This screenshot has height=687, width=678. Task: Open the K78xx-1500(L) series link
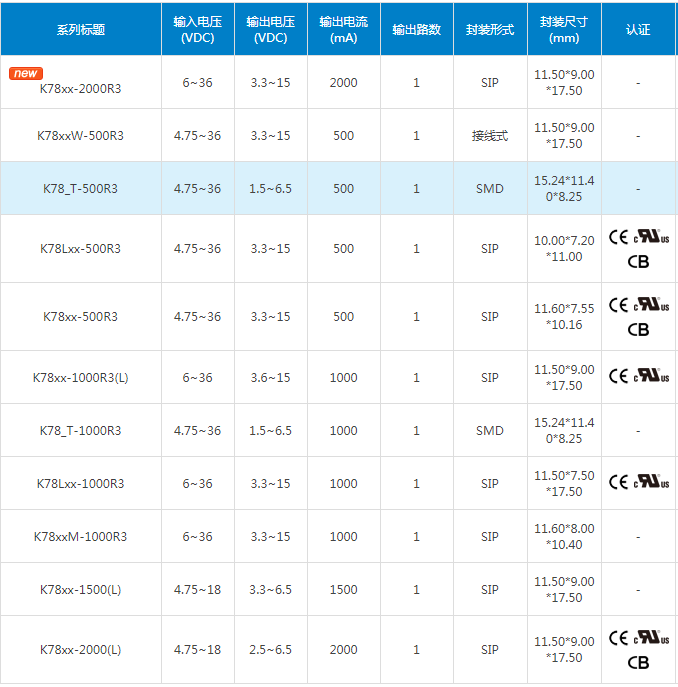coord(80,589)
